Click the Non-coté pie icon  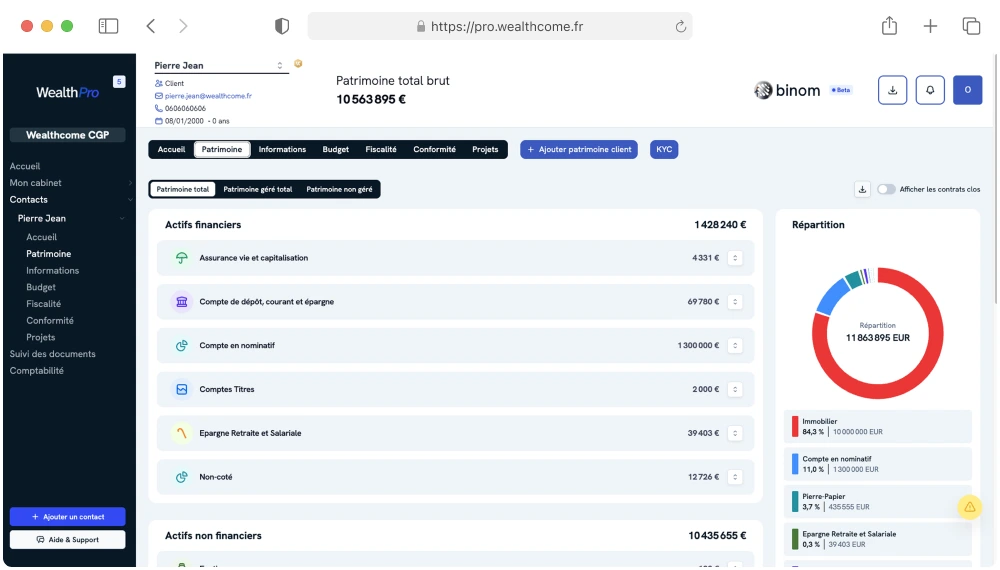click(x=182, y=477)
